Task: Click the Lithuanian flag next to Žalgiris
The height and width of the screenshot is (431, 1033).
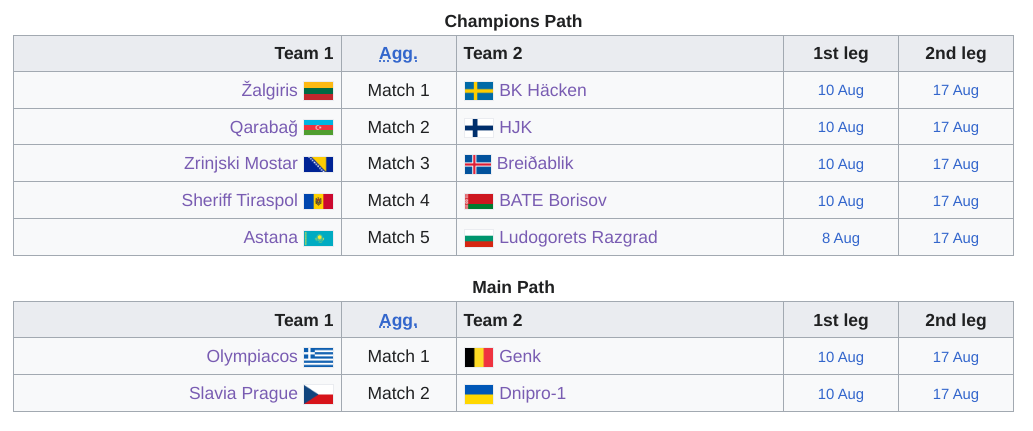Action: point(318,91)
